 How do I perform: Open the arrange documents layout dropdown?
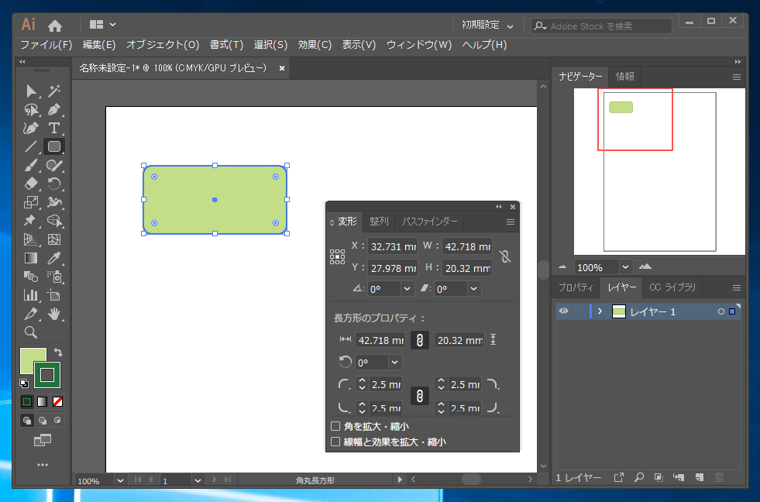(x=103, y=24)
